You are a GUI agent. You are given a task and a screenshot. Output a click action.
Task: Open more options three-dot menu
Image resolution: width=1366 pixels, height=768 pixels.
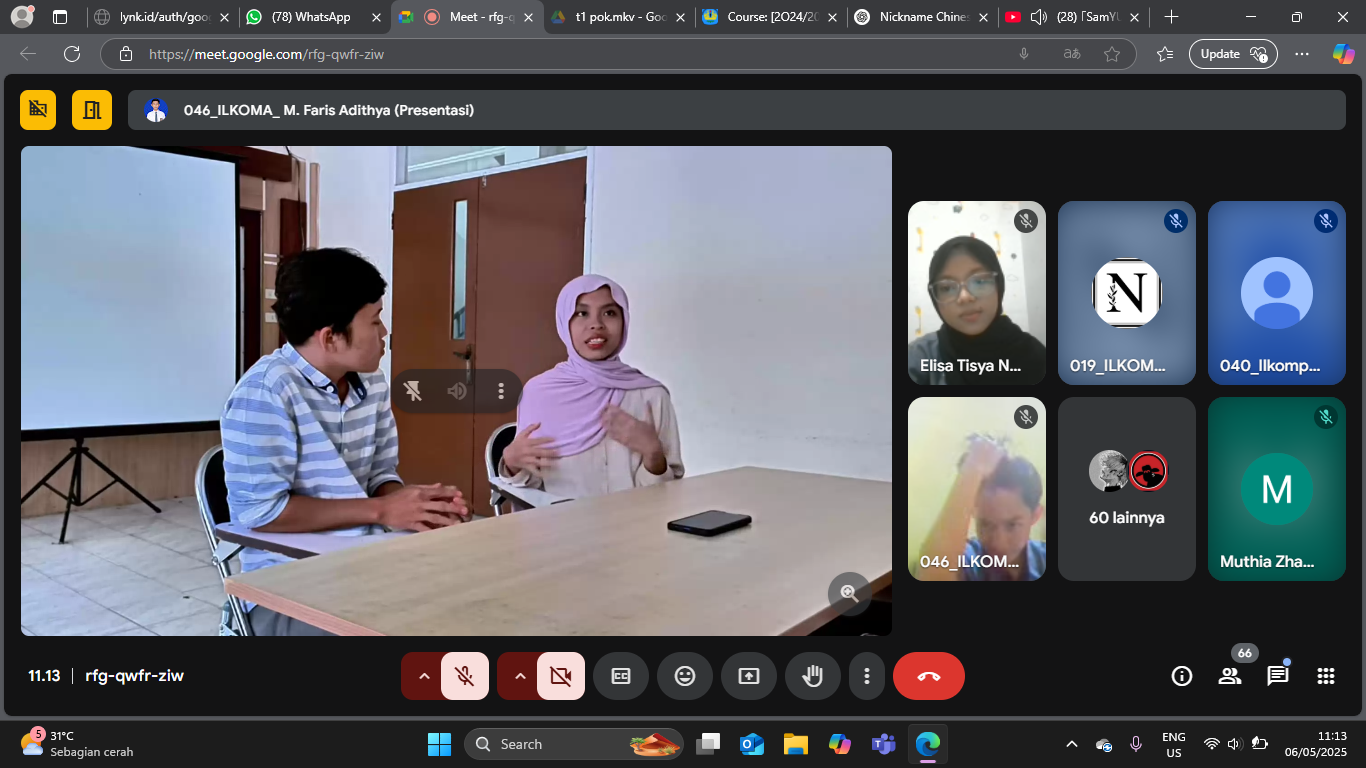click(867, 676)
